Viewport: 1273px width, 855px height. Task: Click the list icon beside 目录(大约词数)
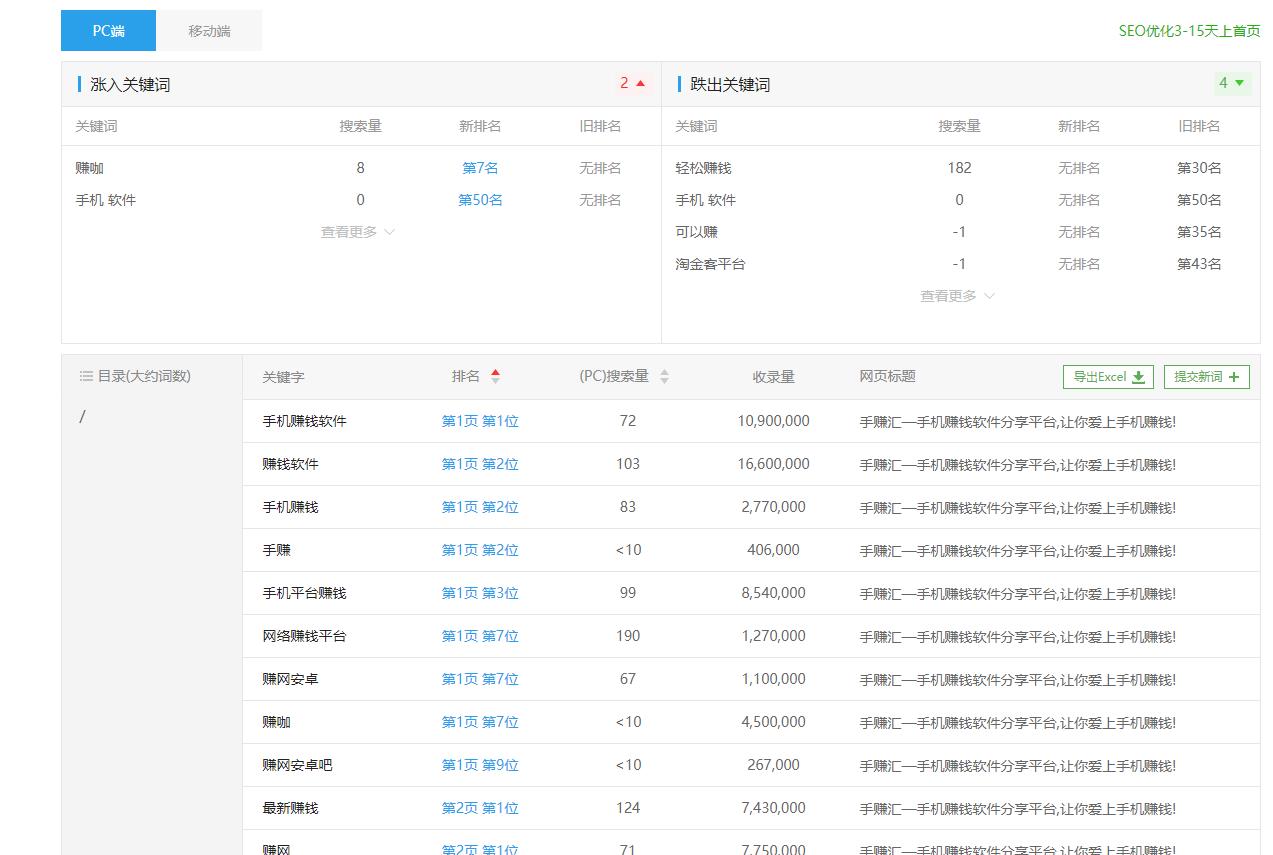pyautogui.click(x=84, y=376)
